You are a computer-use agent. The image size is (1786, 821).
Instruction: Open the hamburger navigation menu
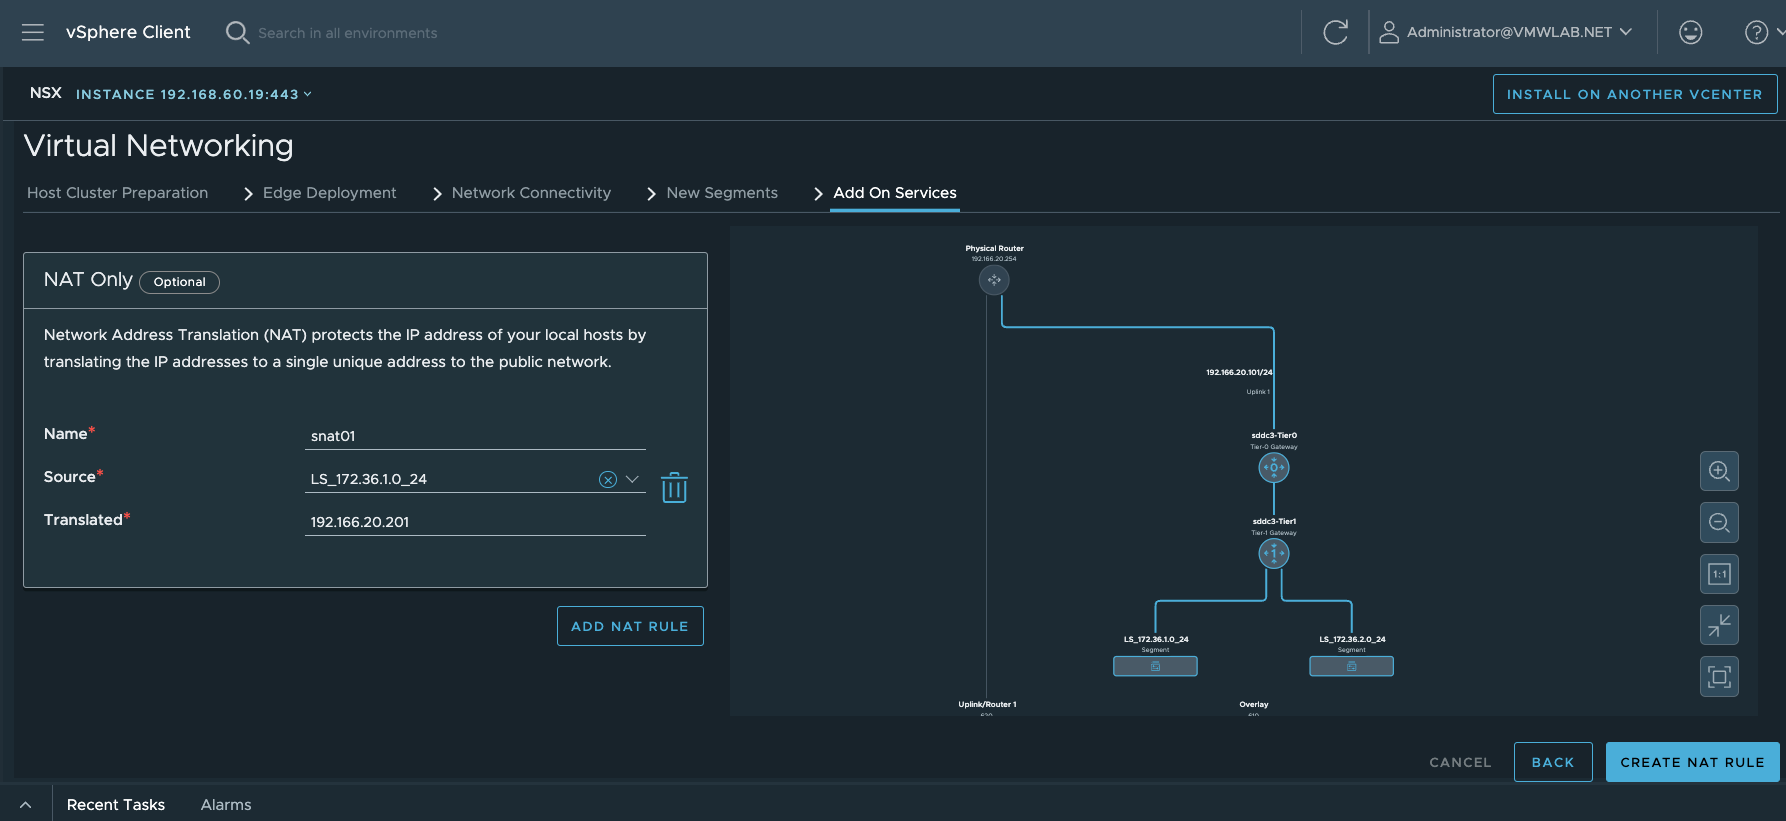tap(33, 32)
